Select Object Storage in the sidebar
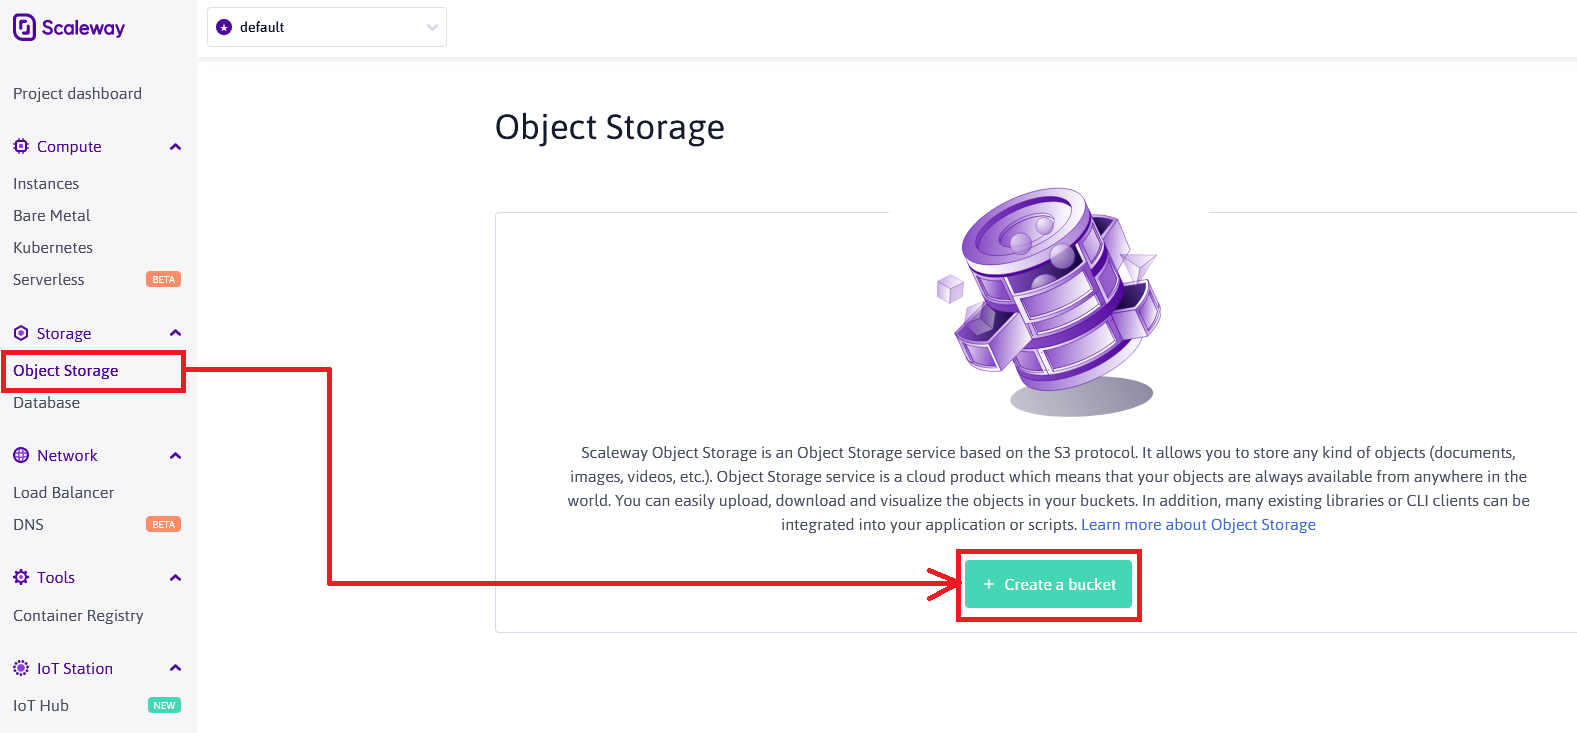The image size is (1577, 733). click(x=66, y=371)
